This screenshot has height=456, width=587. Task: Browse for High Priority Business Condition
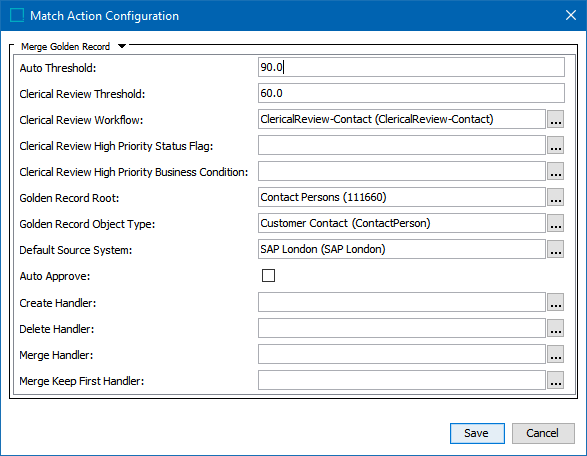[556, 171]
